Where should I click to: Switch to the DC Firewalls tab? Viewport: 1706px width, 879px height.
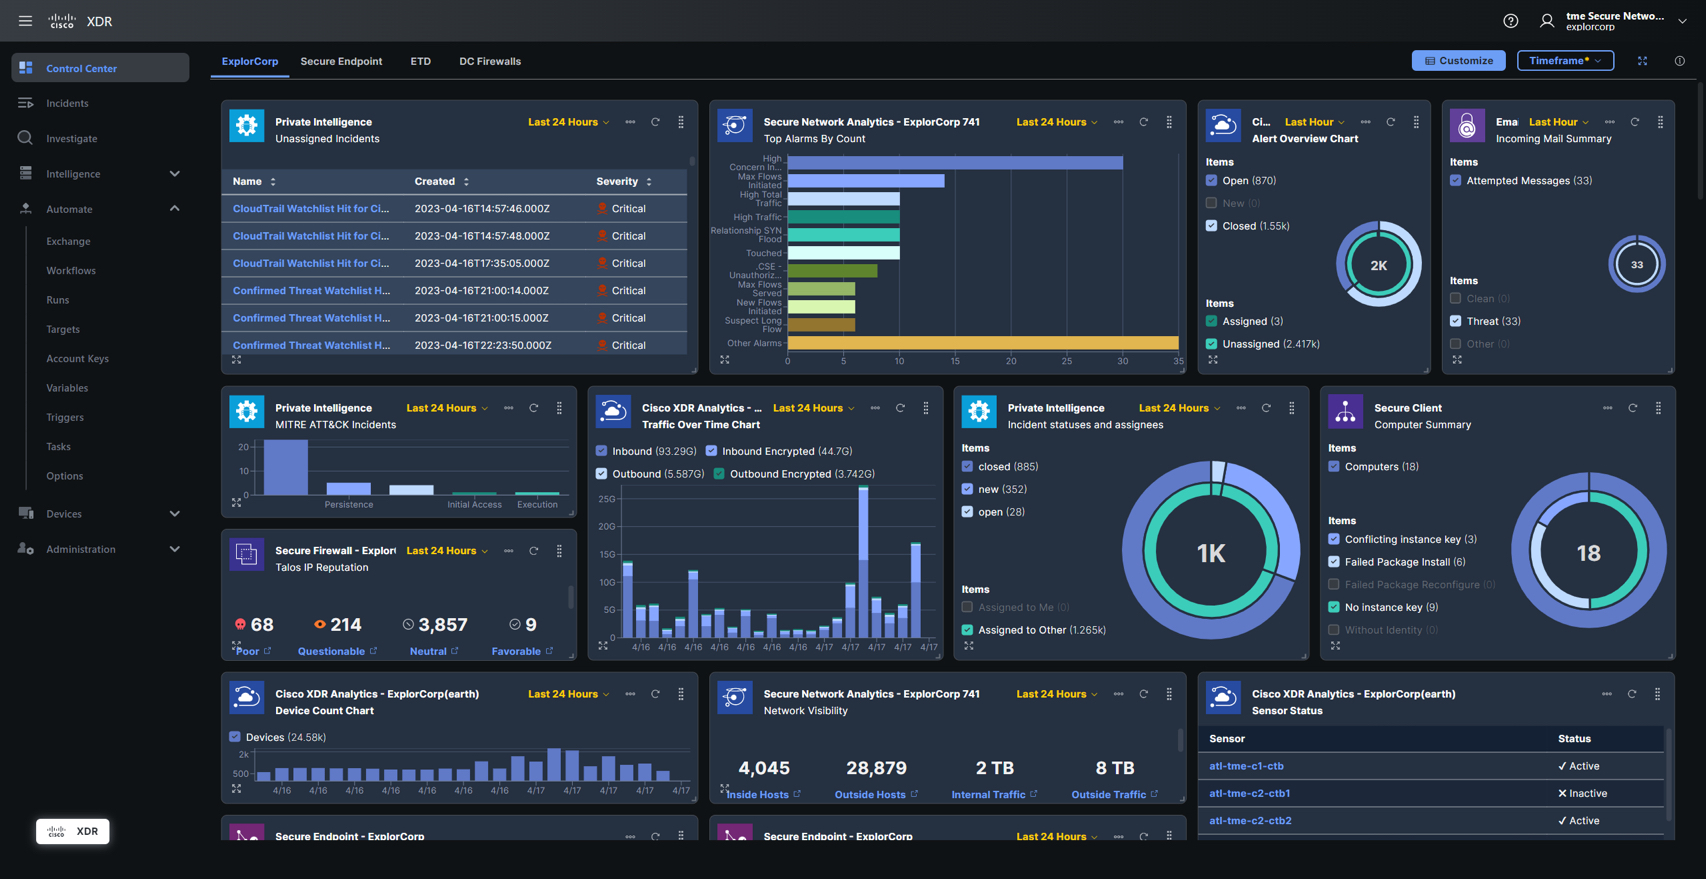click(489, 61)
